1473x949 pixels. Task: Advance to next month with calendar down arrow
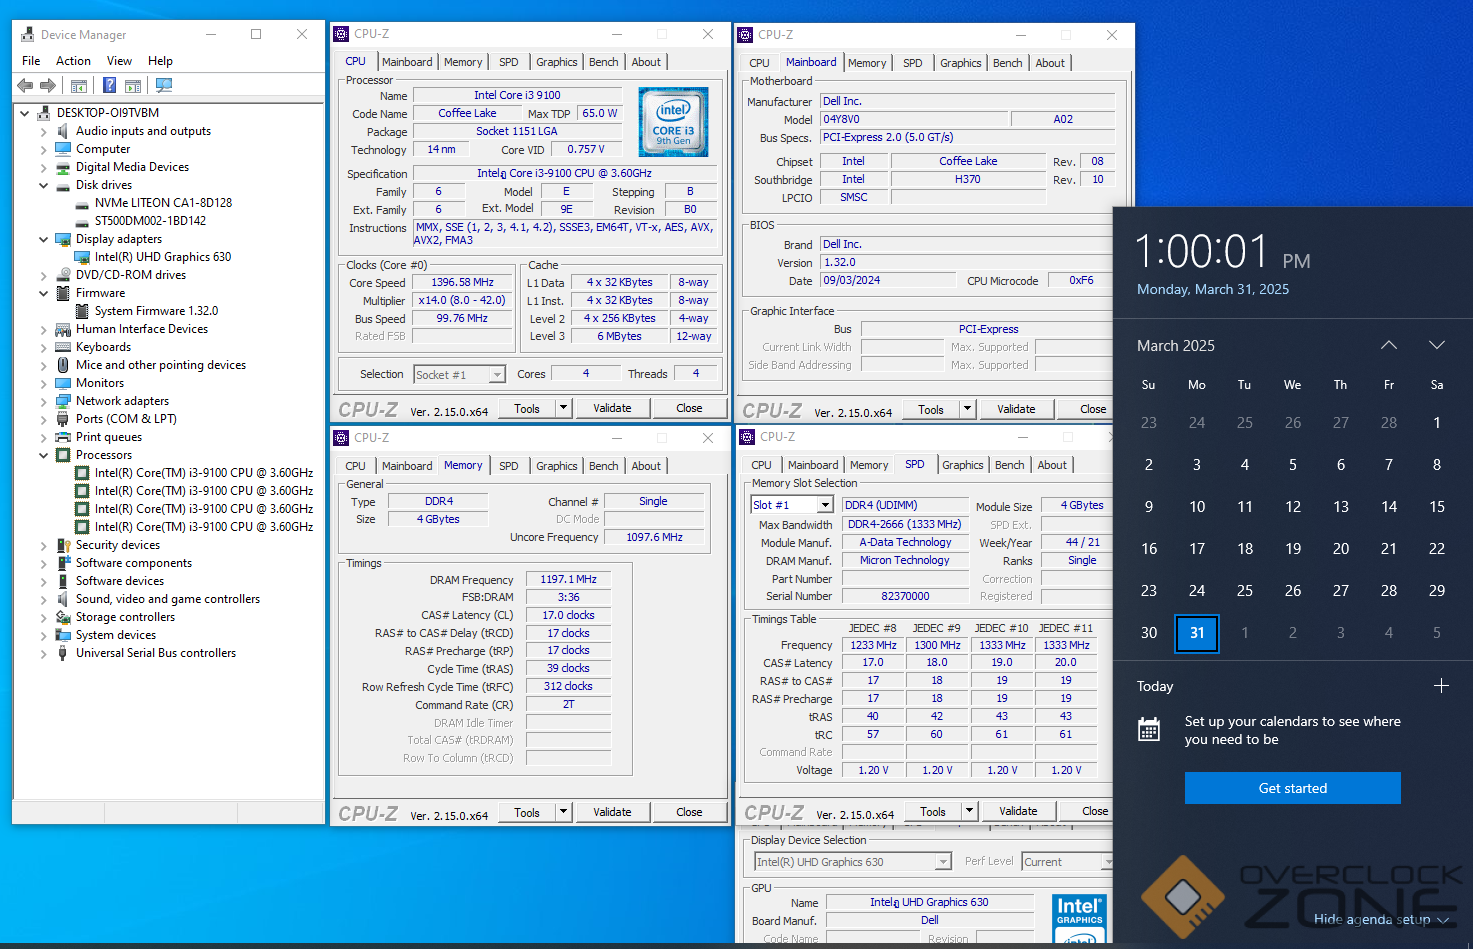tap(1437, 345)
